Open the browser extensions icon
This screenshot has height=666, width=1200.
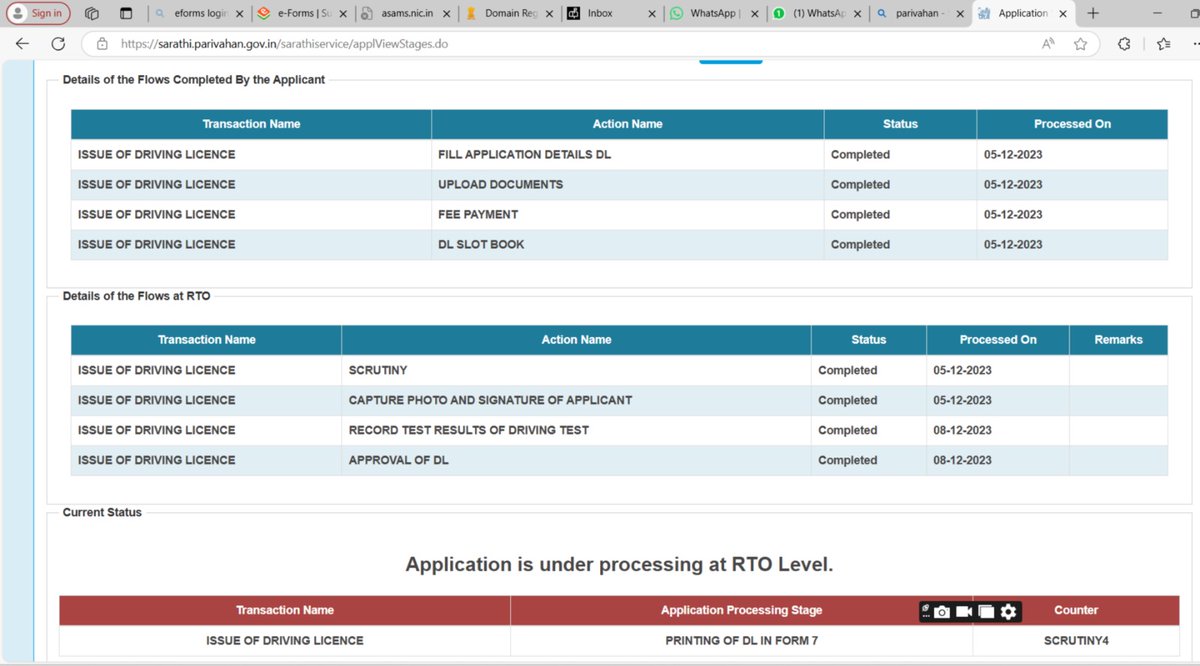click(1124, 44)
